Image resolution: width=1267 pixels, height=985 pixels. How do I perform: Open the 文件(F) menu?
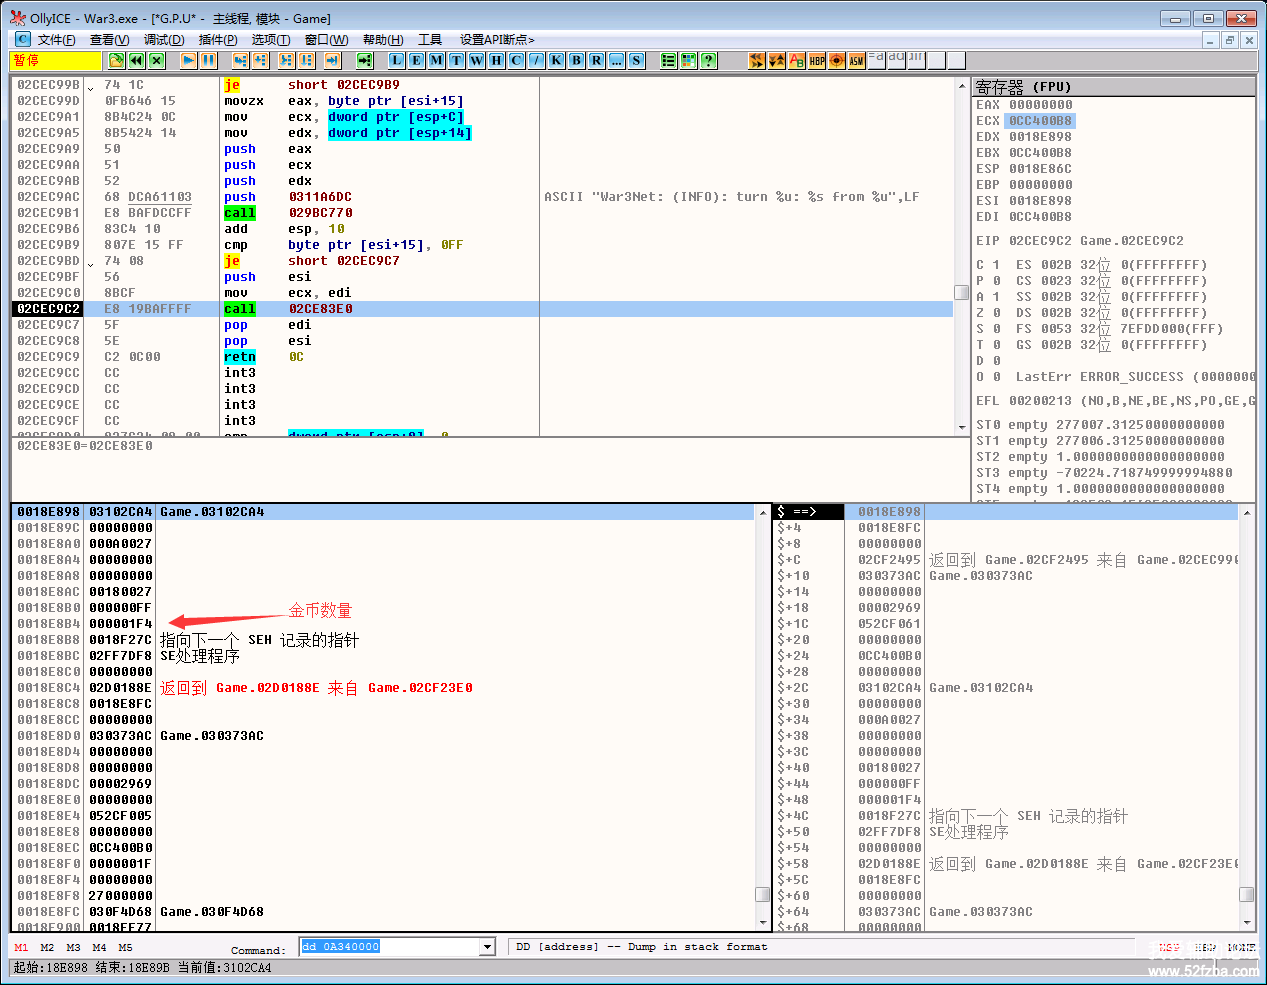[57, 39]
